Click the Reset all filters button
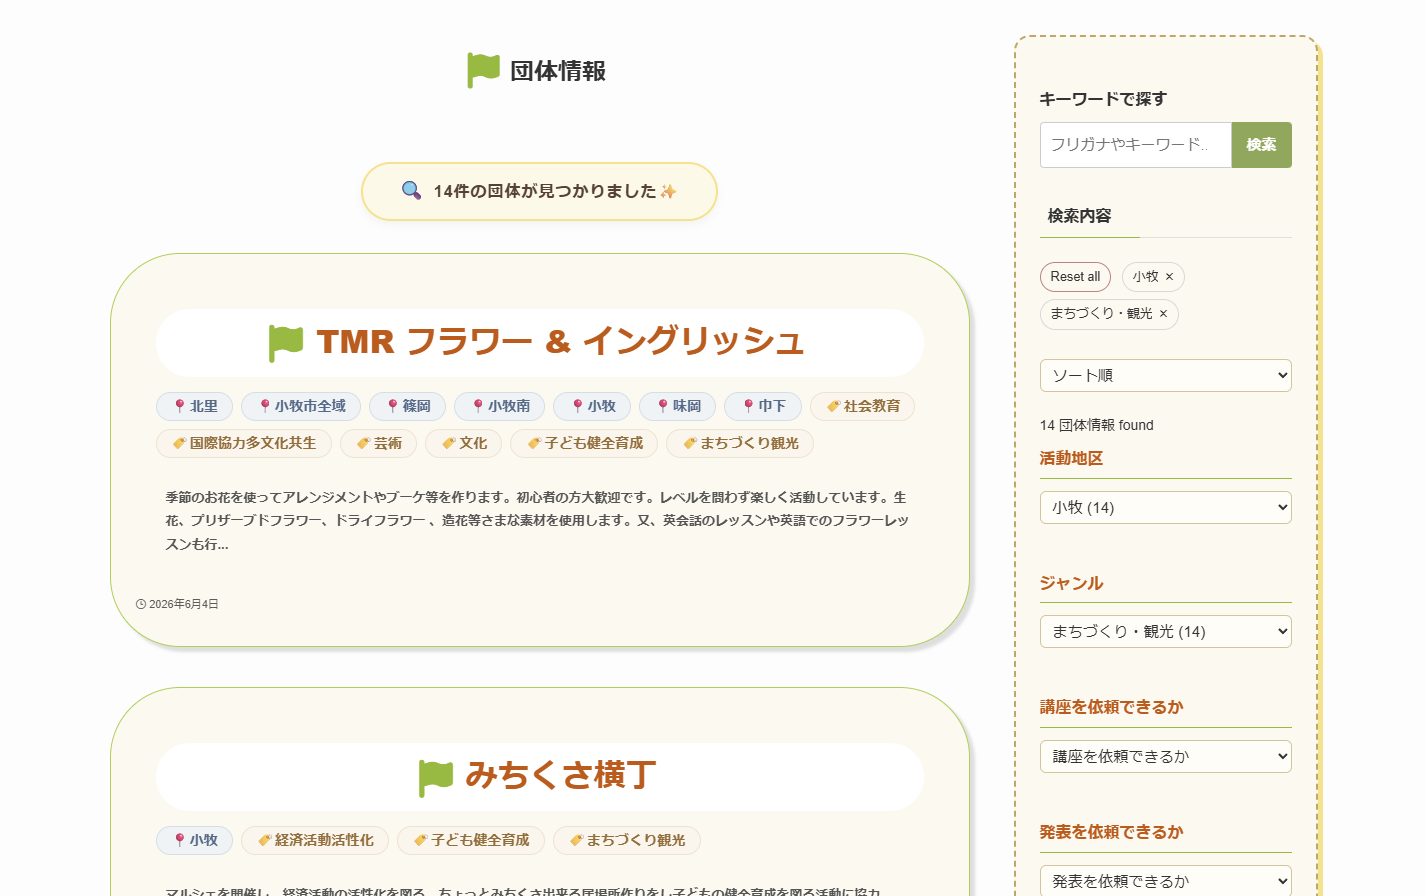 1075,277
